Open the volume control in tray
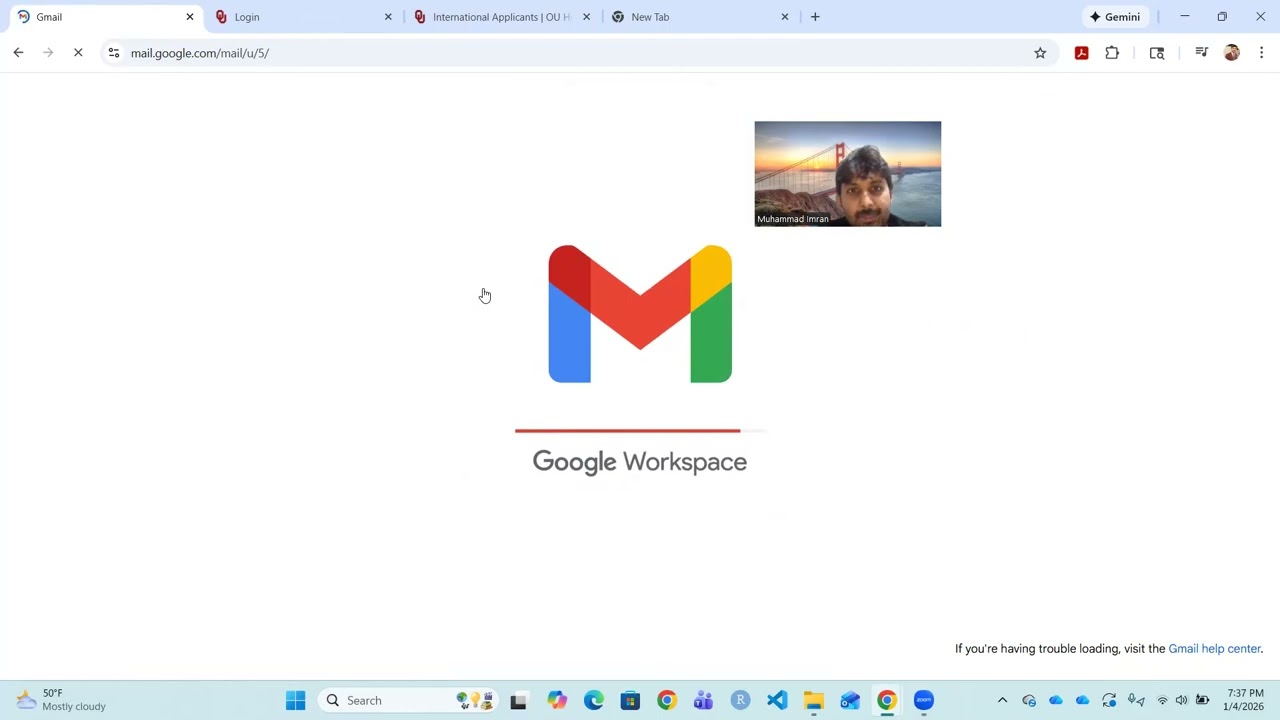 [x=1182, y=701]
